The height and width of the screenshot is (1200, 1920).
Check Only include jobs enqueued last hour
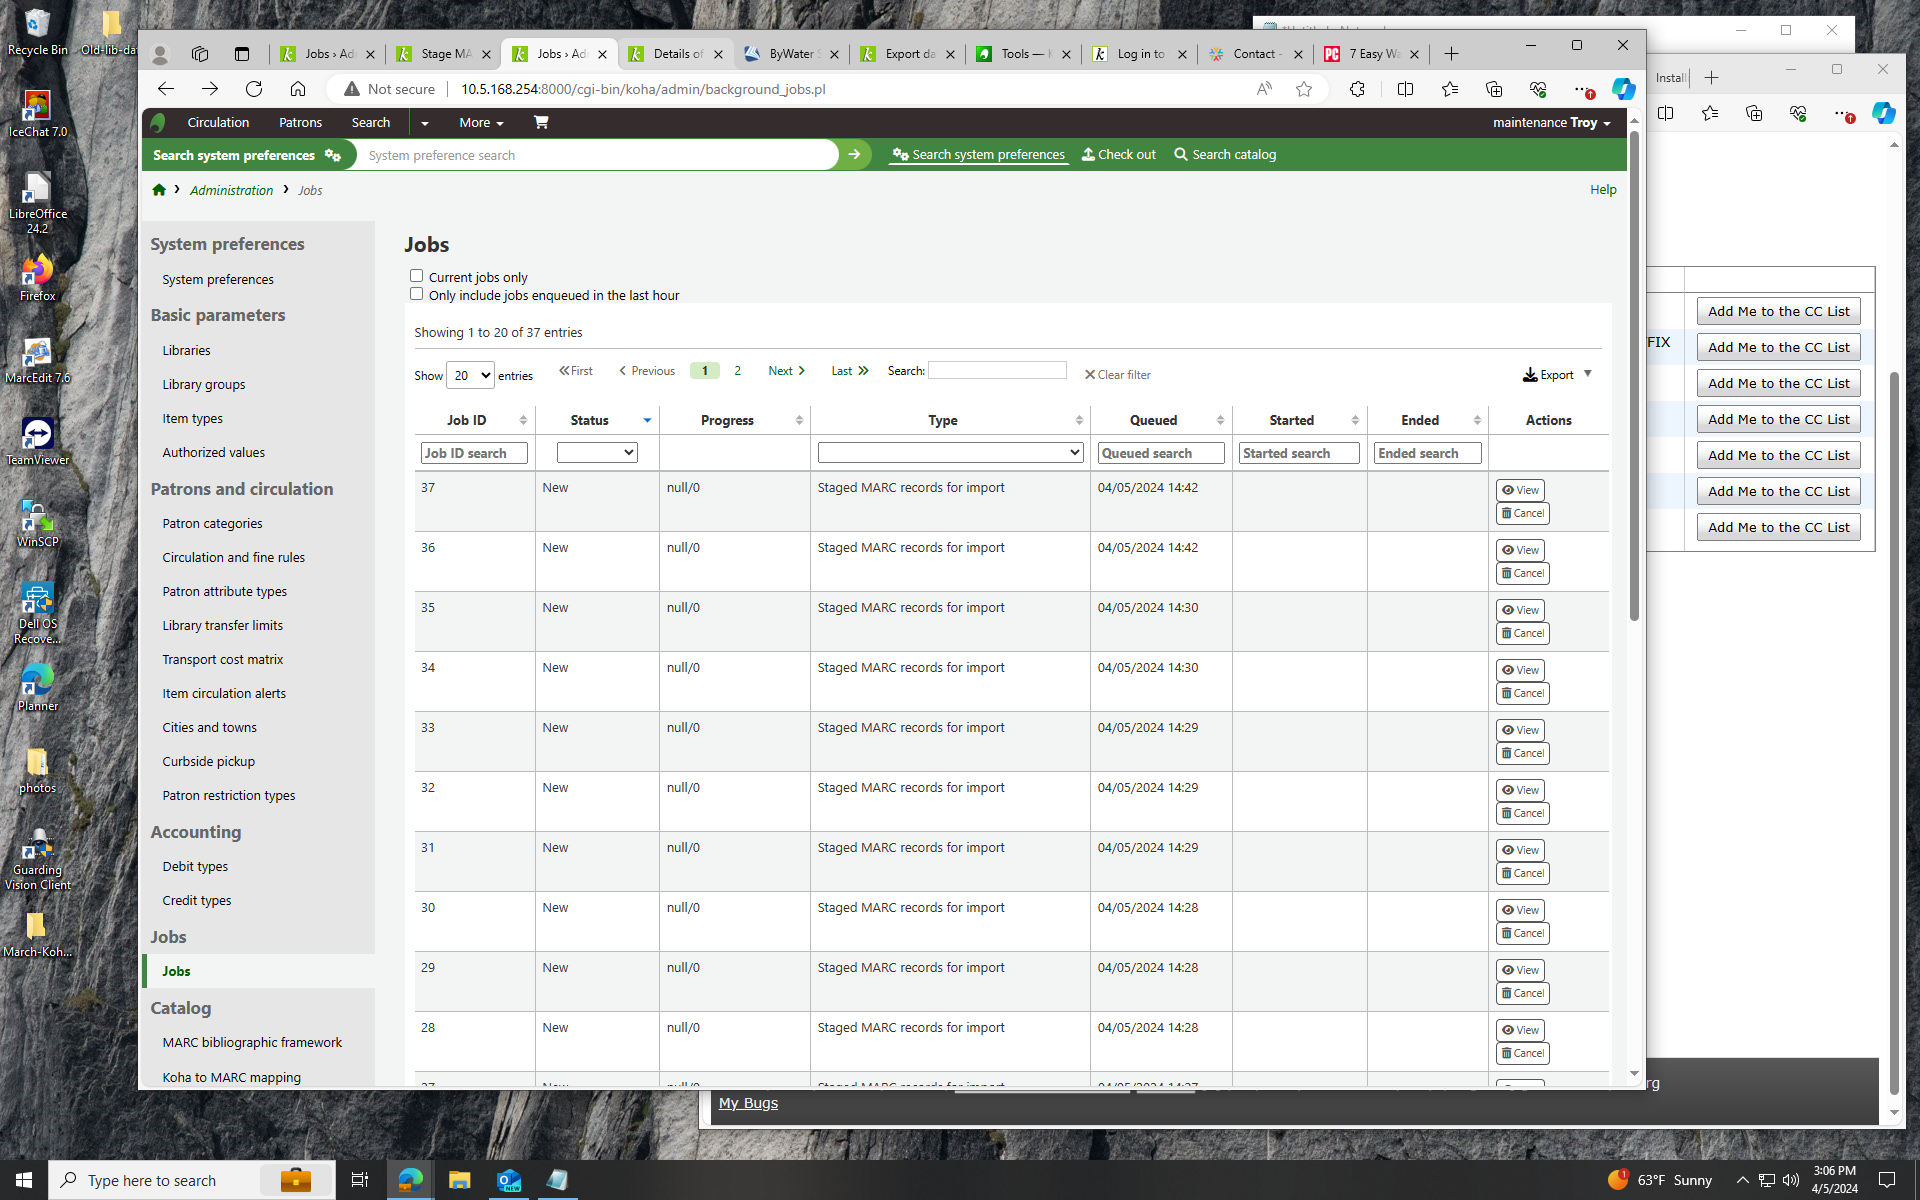tap(416, 294)
